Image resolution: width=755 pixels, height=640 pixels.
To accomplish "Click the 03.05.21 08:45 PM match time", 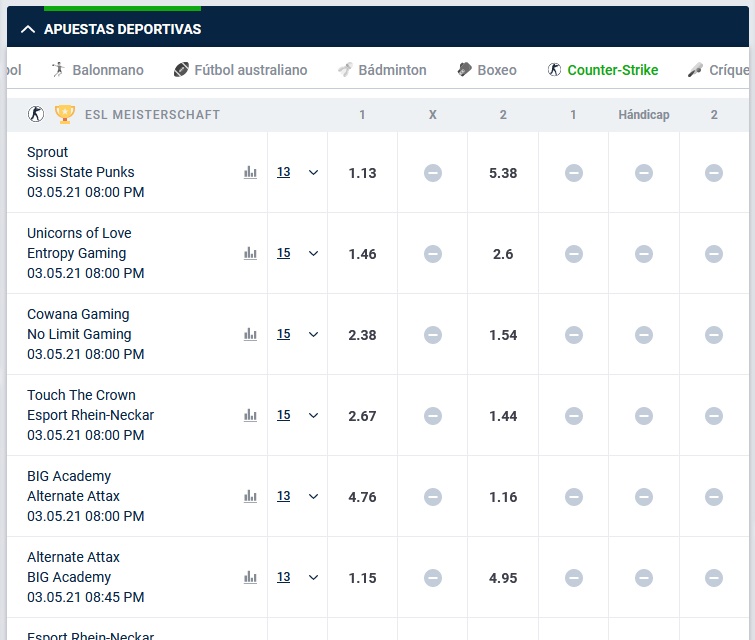I will point(86,597).
